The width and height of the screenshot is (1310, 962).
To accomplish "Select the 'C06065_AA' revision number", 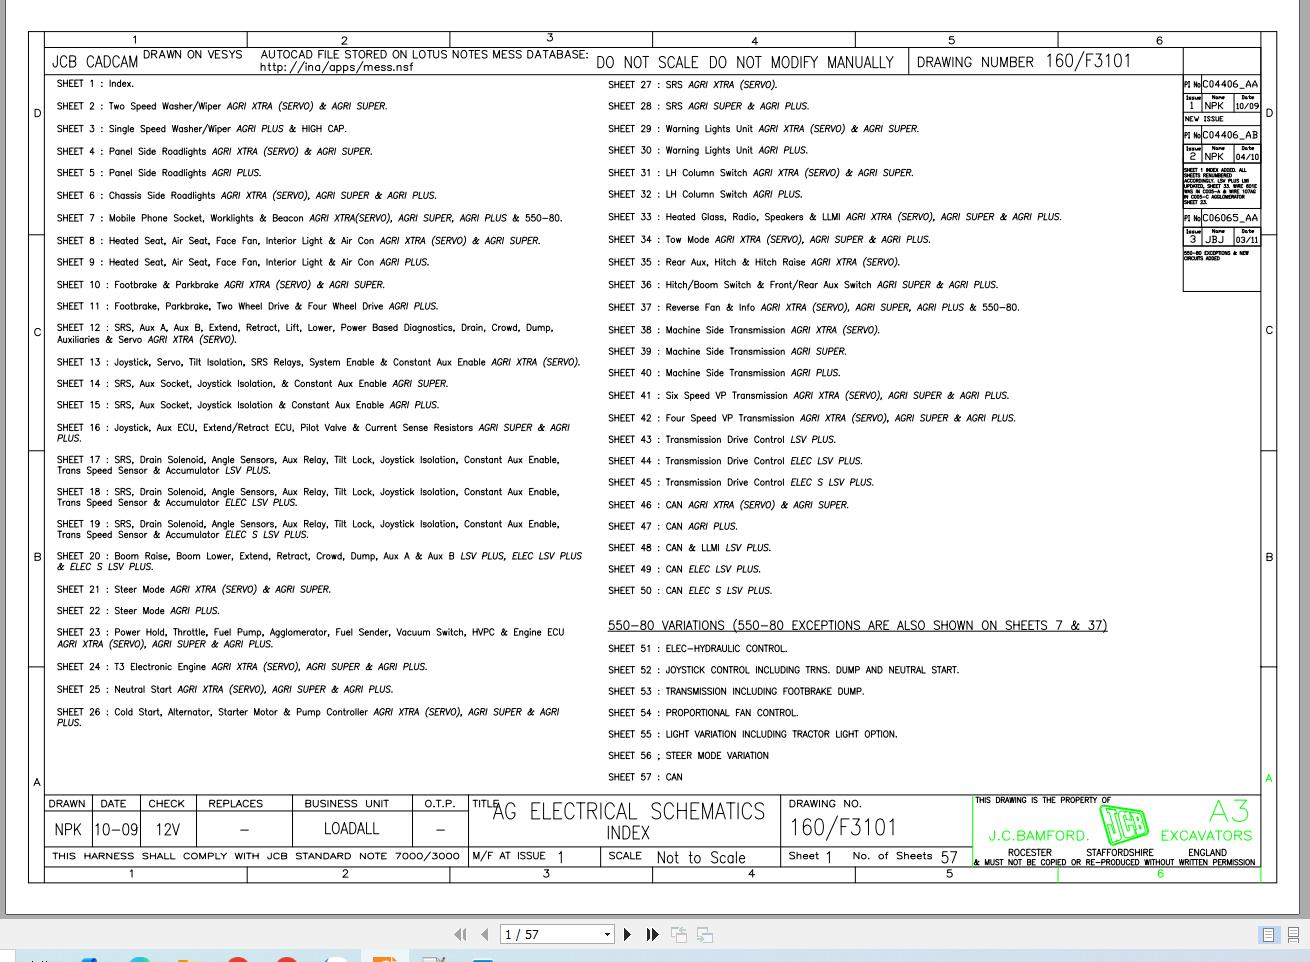I will click(x=1230, y=218).
